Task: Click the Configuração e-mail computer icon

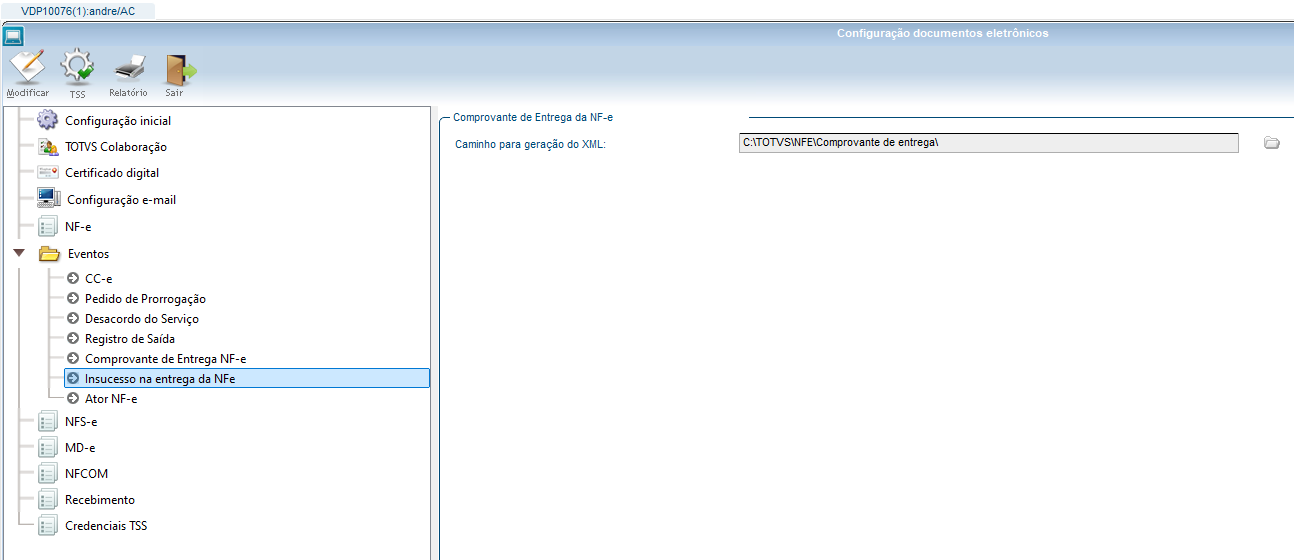Action: pos(48,198)
